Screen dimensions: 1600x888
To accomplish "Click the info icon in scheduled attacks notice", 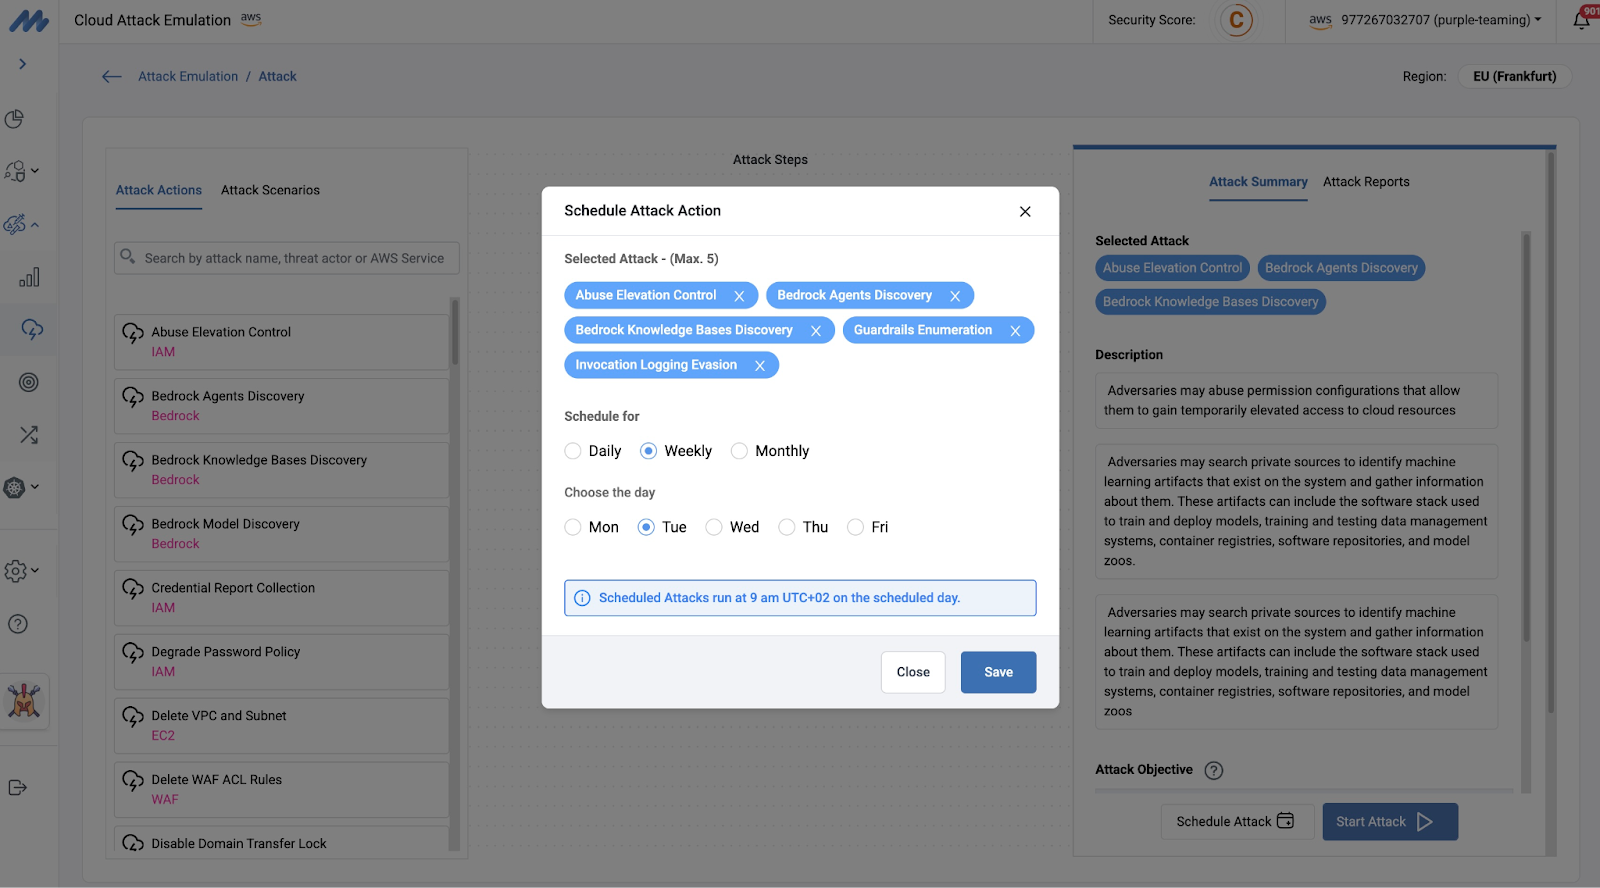I will [582, 598].
